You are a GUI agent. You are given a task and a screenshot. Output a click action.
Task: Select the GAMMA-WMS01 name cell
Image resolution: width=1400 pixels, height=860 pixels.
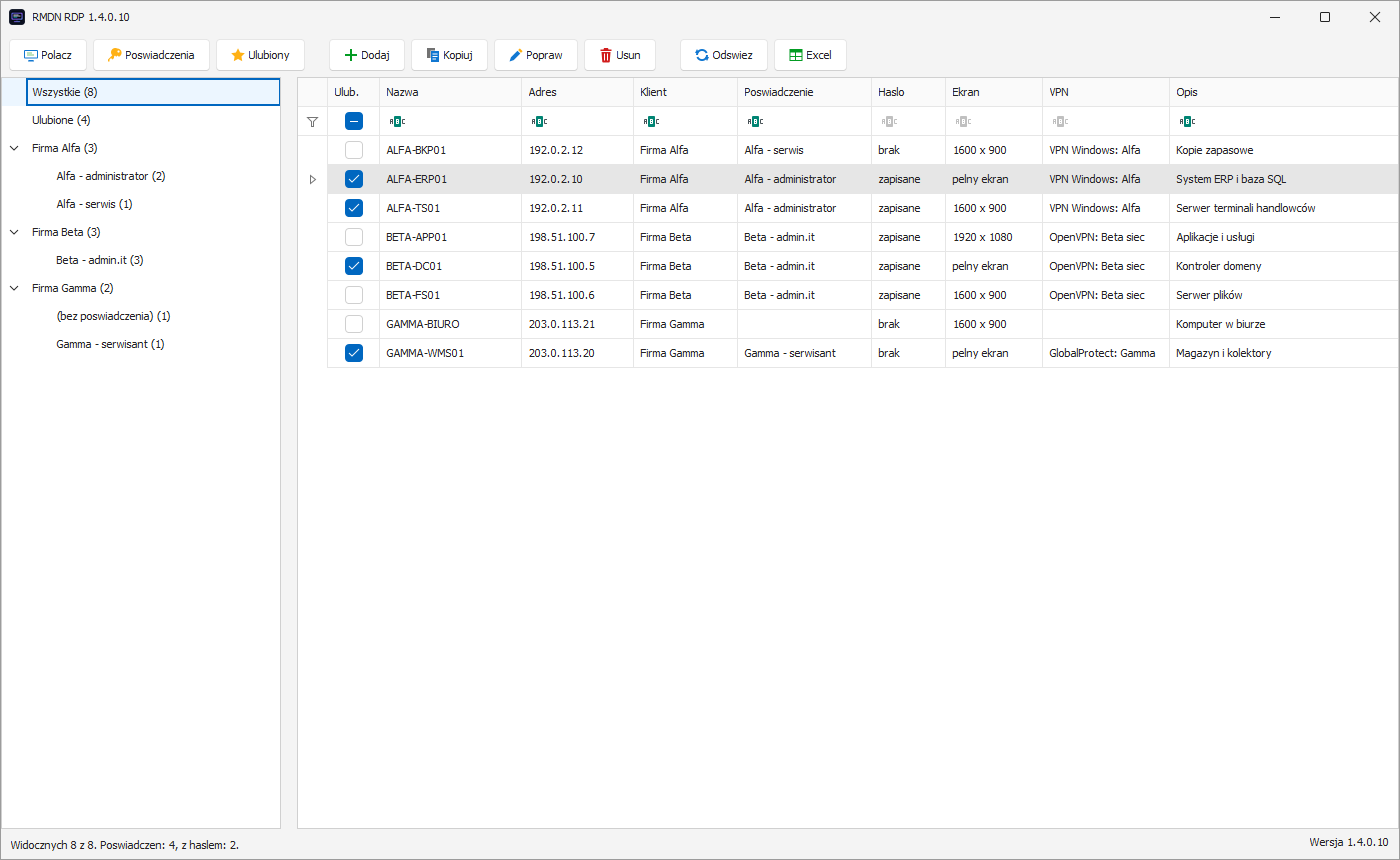click(450, 353)
